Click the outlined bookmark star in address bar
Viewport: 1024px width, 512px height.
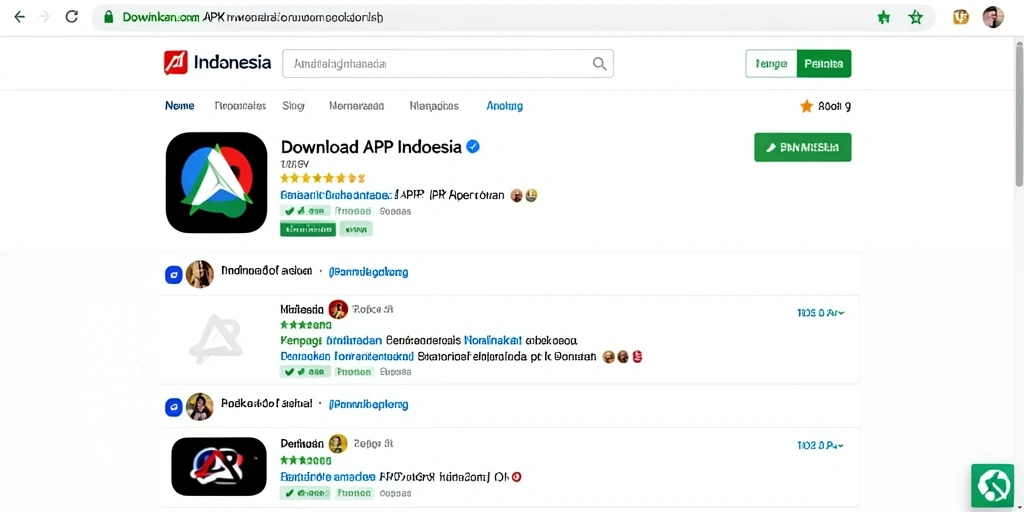click(916, 18)
